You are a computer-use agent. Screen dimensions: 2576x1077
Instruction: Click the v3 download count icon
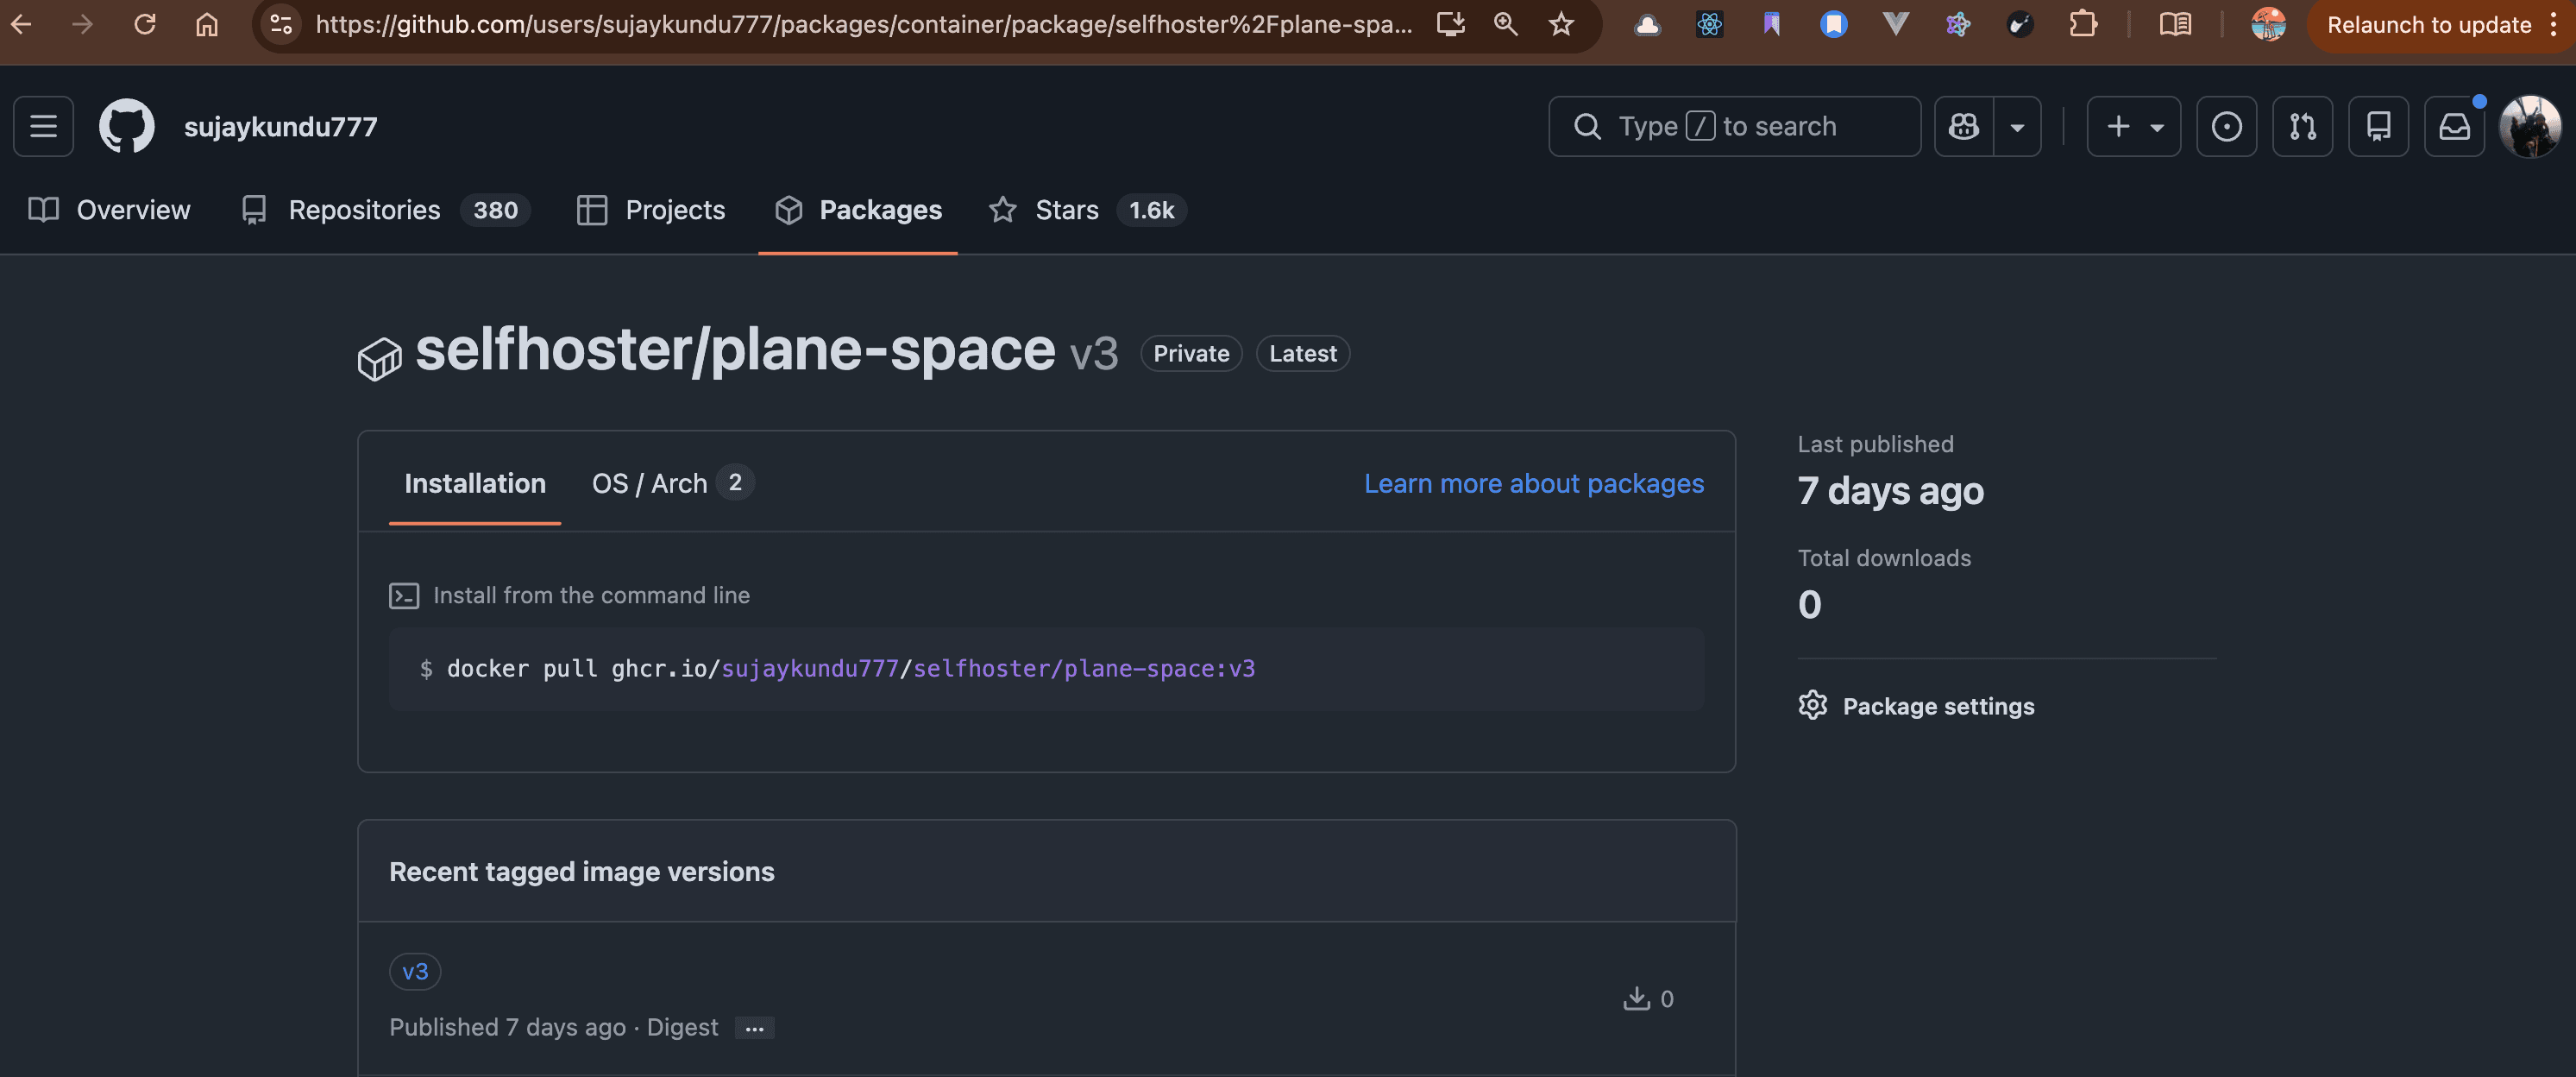[1636, 998]
